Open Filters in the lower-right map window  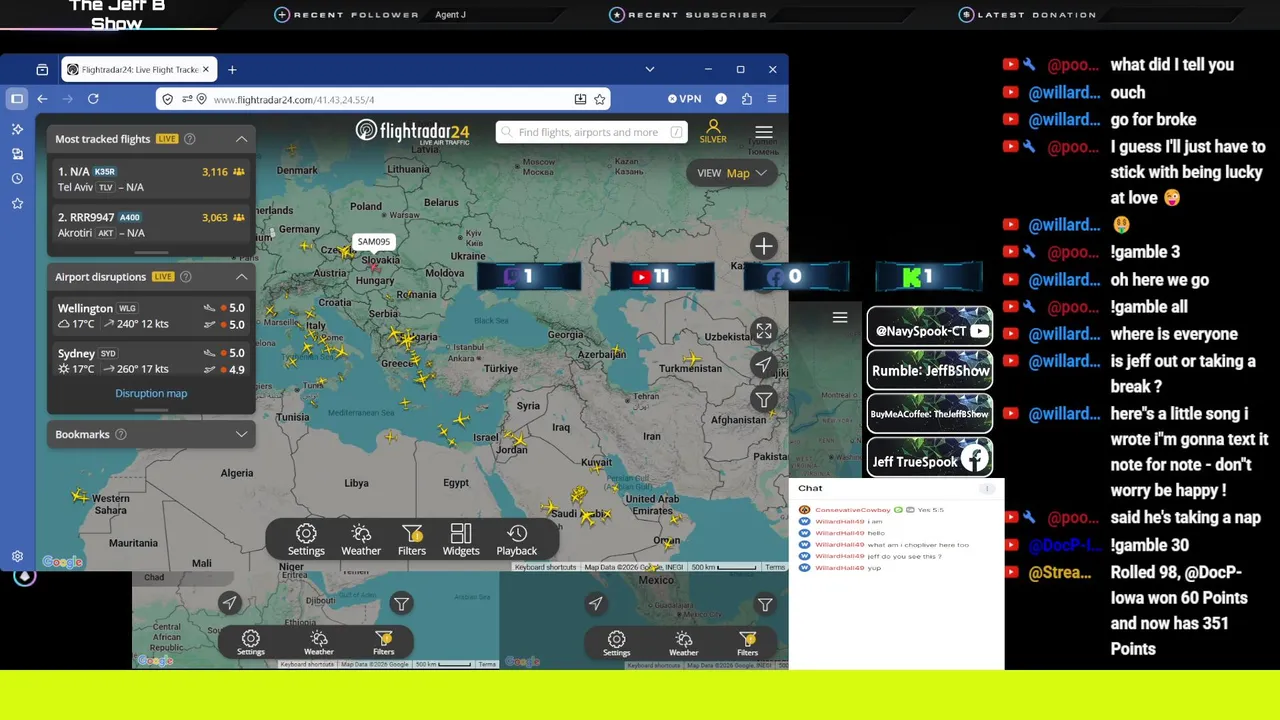[747, 643]
